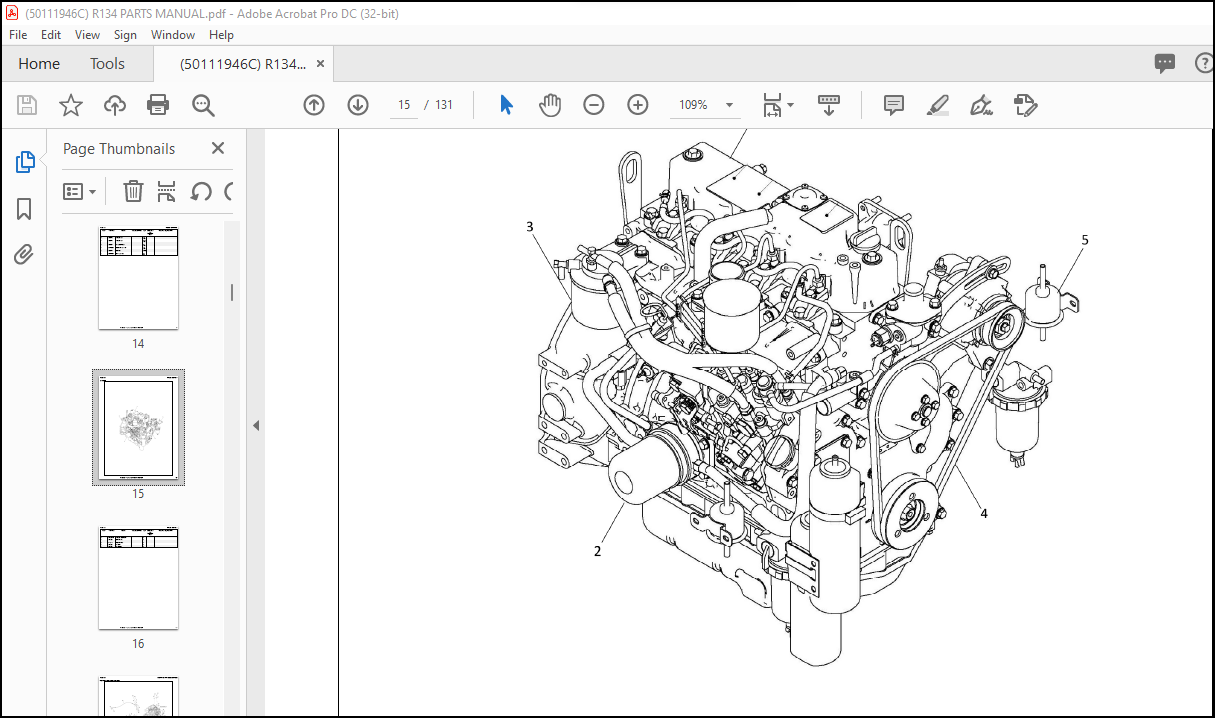Click callout number 2 on the engine diagram

pyautogui.click(x=597, y=551)
